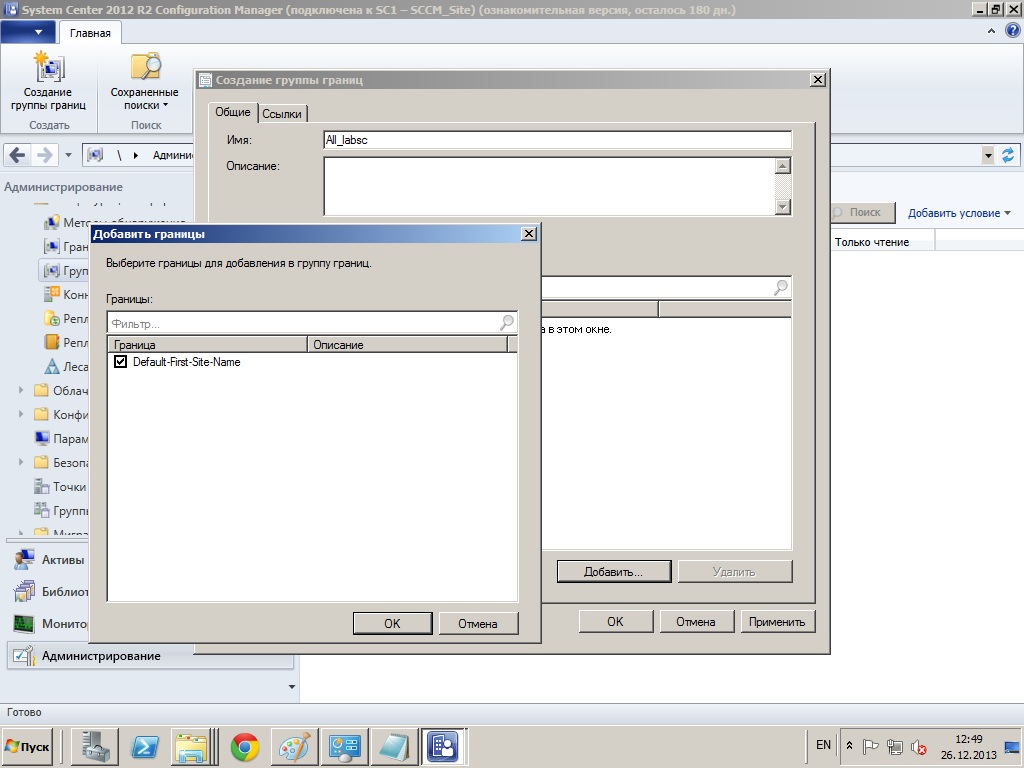Open the application menu dropdown button
This screenshot has width=1024, height=768.
click(x=27, y=32)
